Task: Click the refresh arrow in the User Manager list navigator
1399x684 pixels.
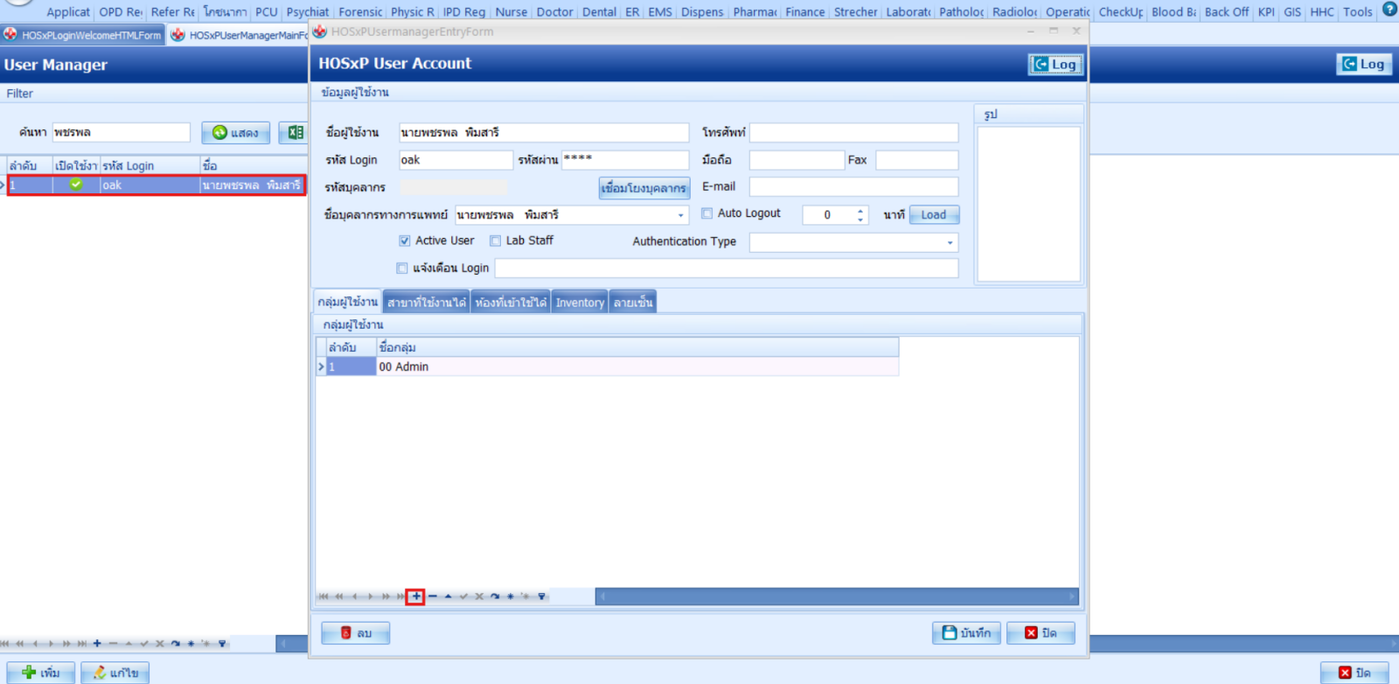Action: click(175, 643)
